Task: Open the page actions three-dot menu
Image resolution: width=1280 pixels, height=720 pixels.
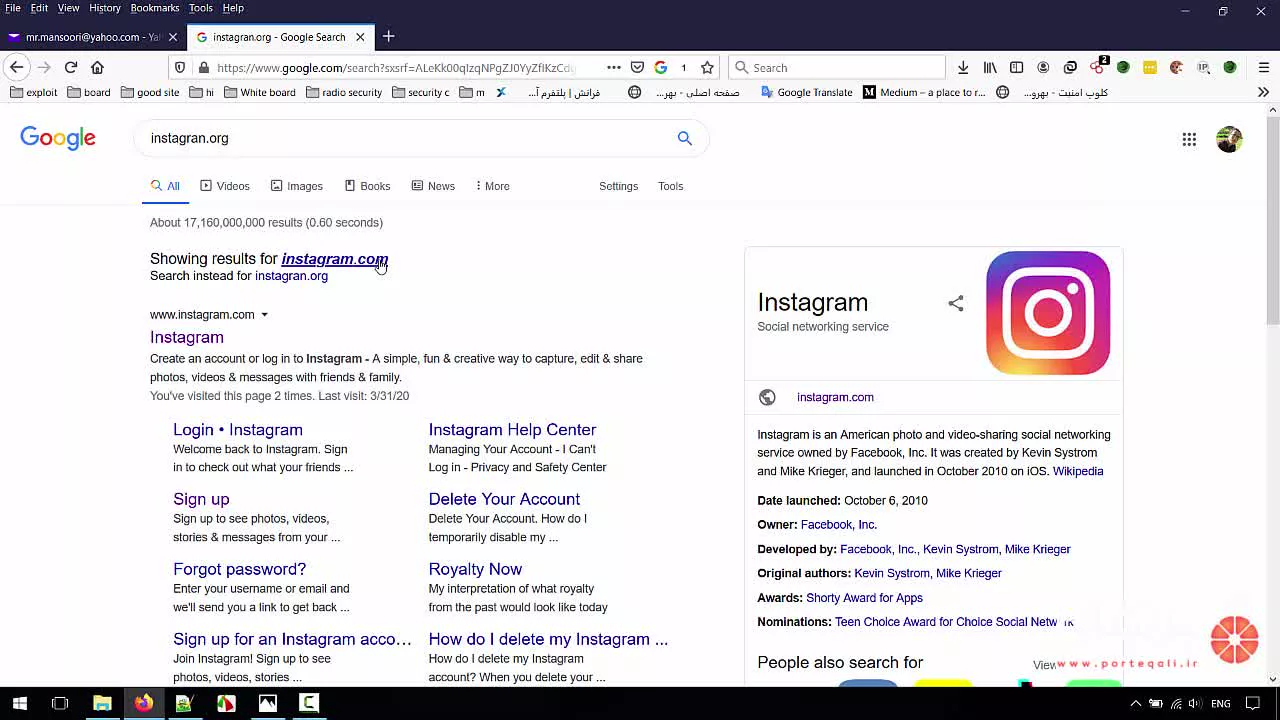Action: [x=614, y=67]
